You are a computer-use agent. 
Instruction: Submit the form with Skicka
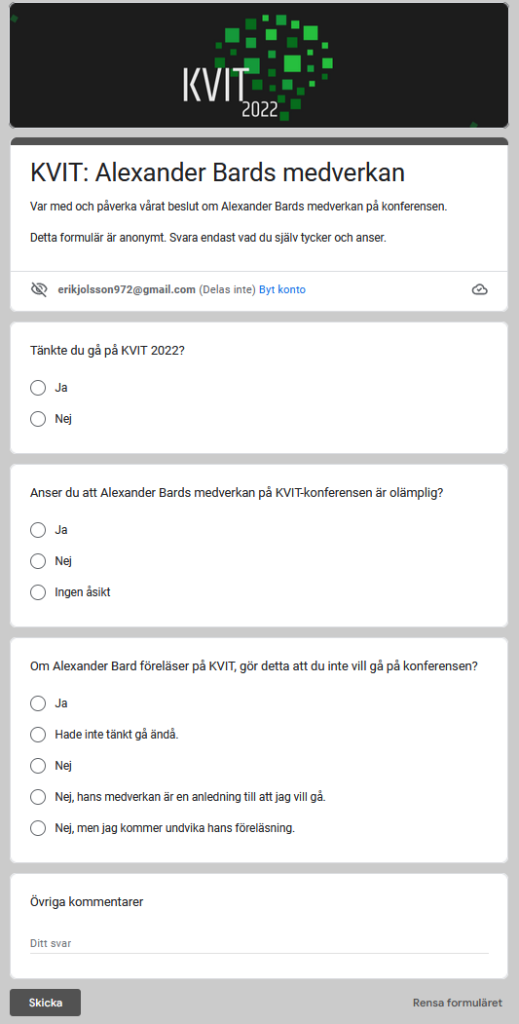pyautogui.click(x=45, y=1002)
